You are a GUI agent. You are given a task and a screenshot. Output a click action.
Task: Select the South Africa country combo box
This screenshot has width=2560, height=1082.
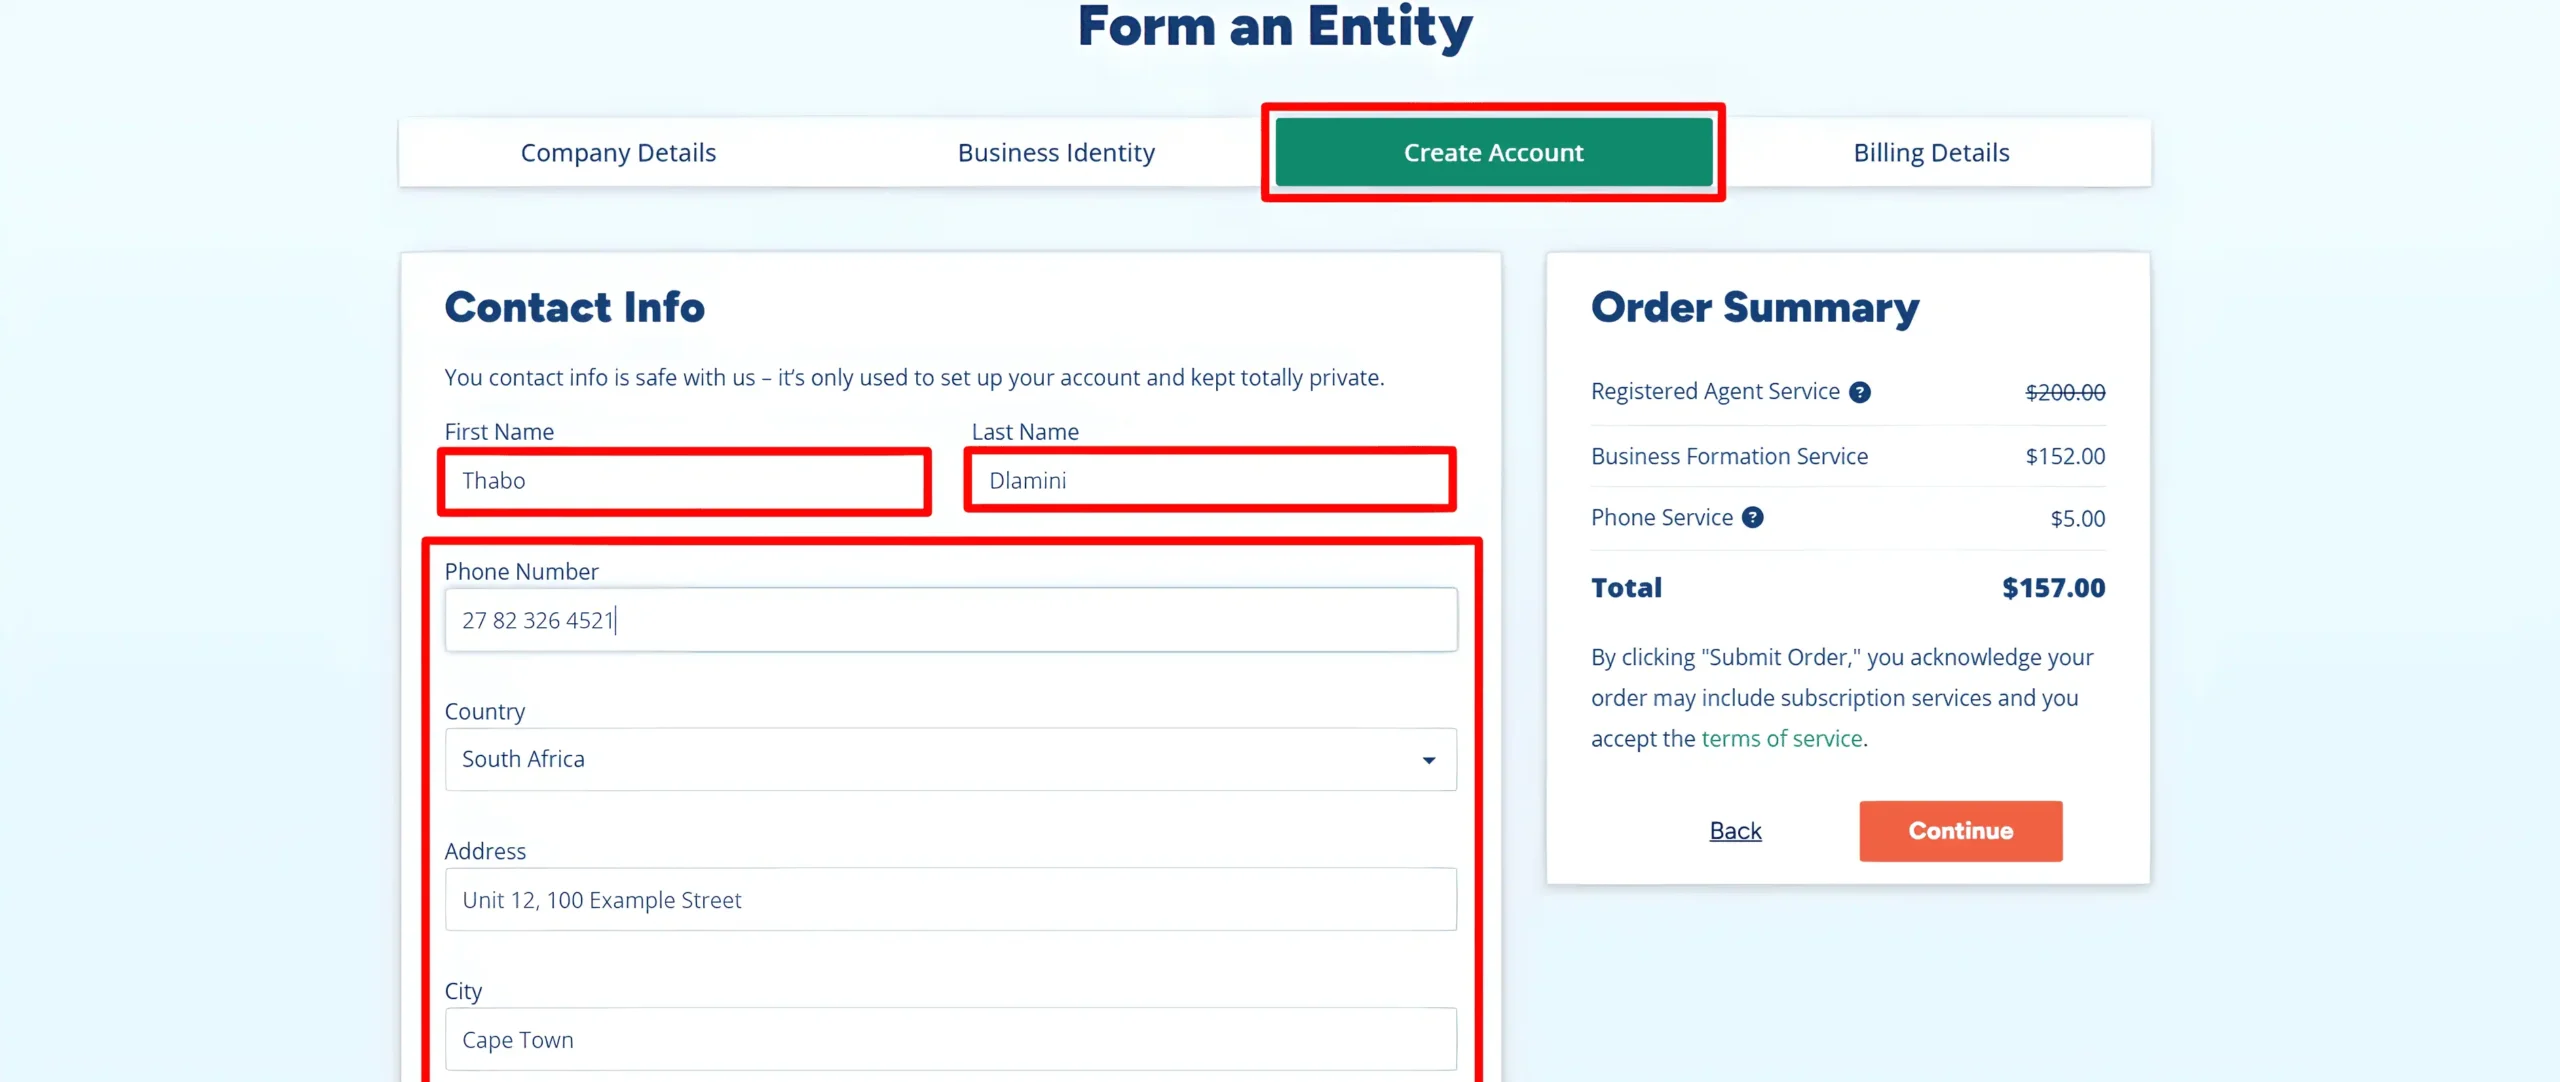coord(950,759)
